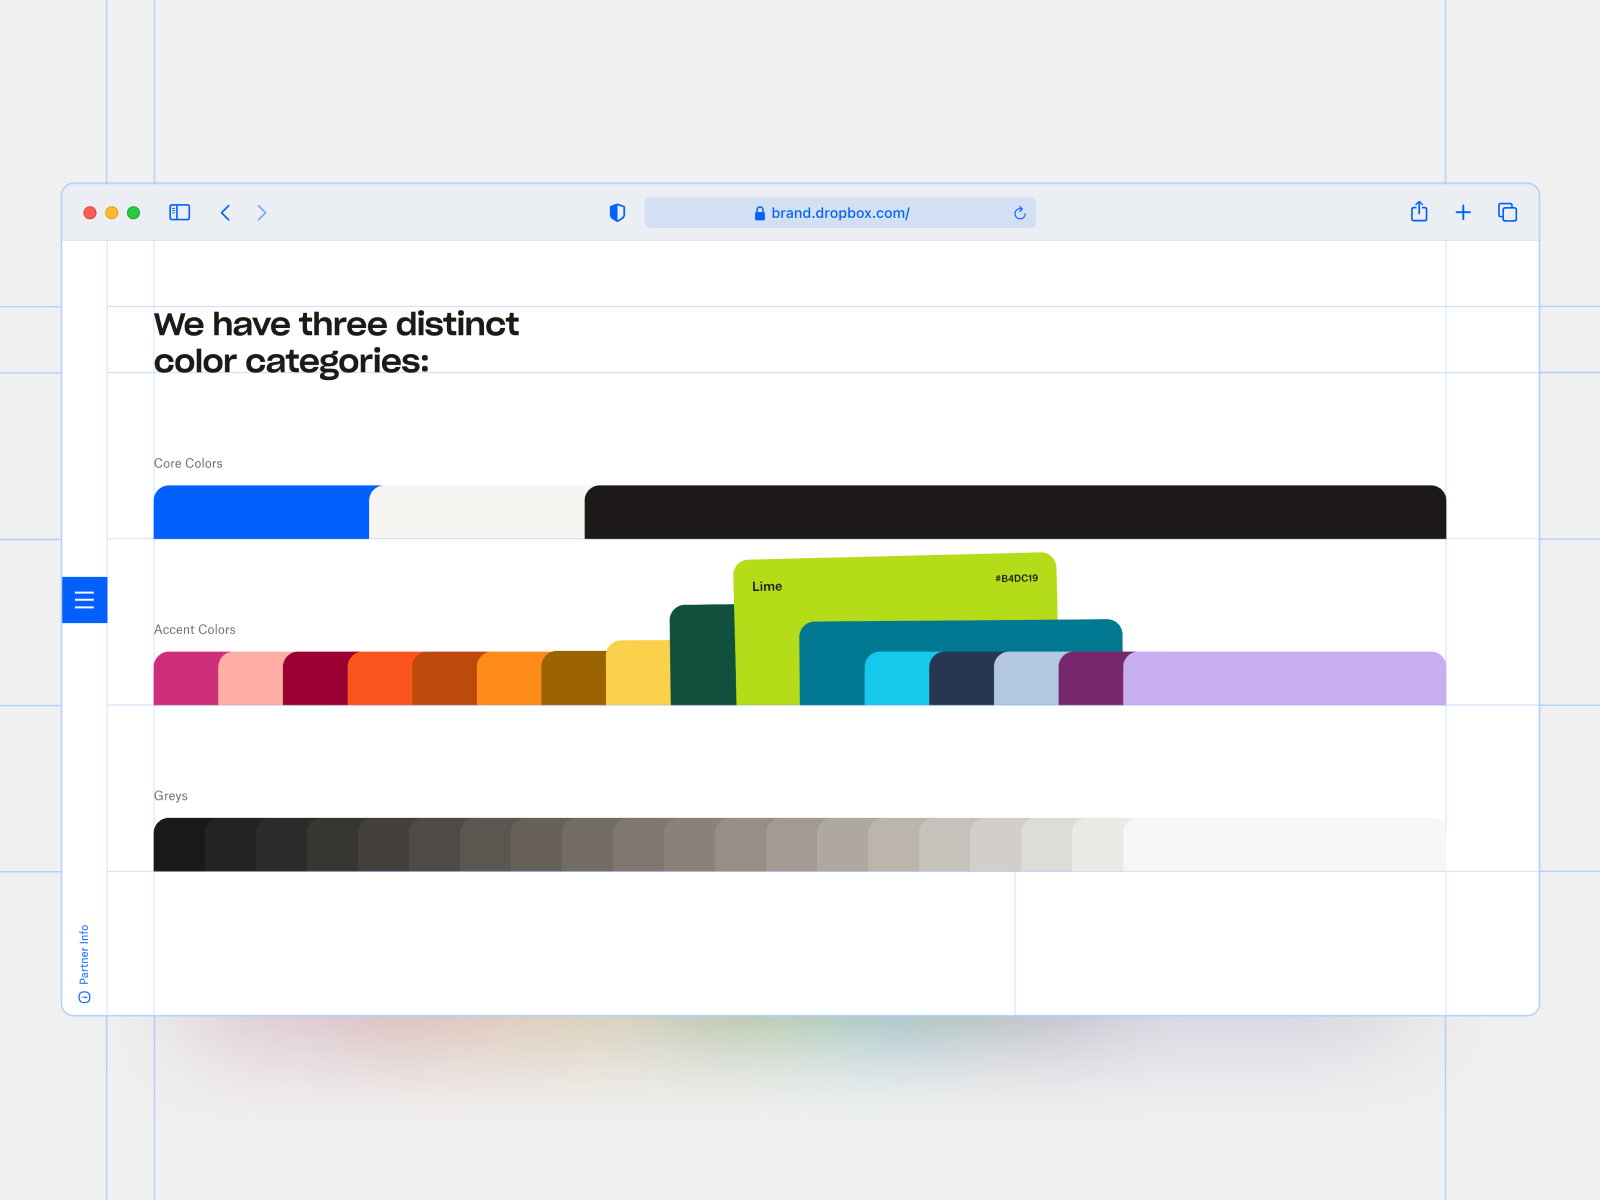Pick the crimson accent swatch
This screenshot has height=1200, width=1600.
click(x=316, y=679)
